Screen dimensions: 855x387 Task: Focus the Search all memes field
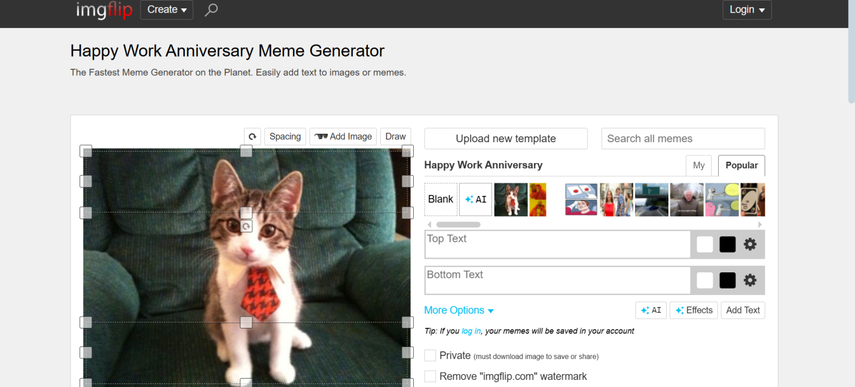683,138
